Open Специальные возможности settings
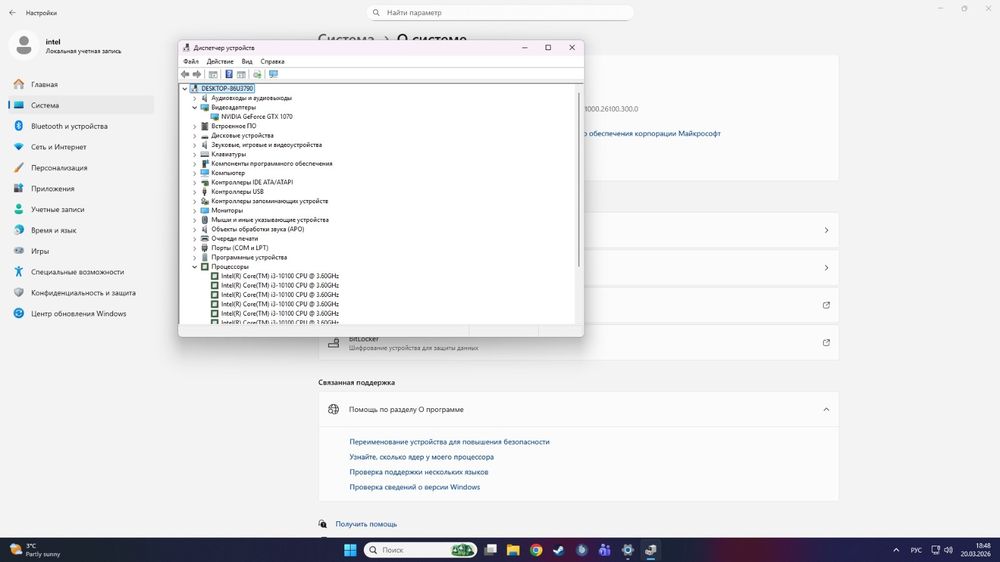The height and width of the screenshot is (562, 1000). (x=80, y=272)
